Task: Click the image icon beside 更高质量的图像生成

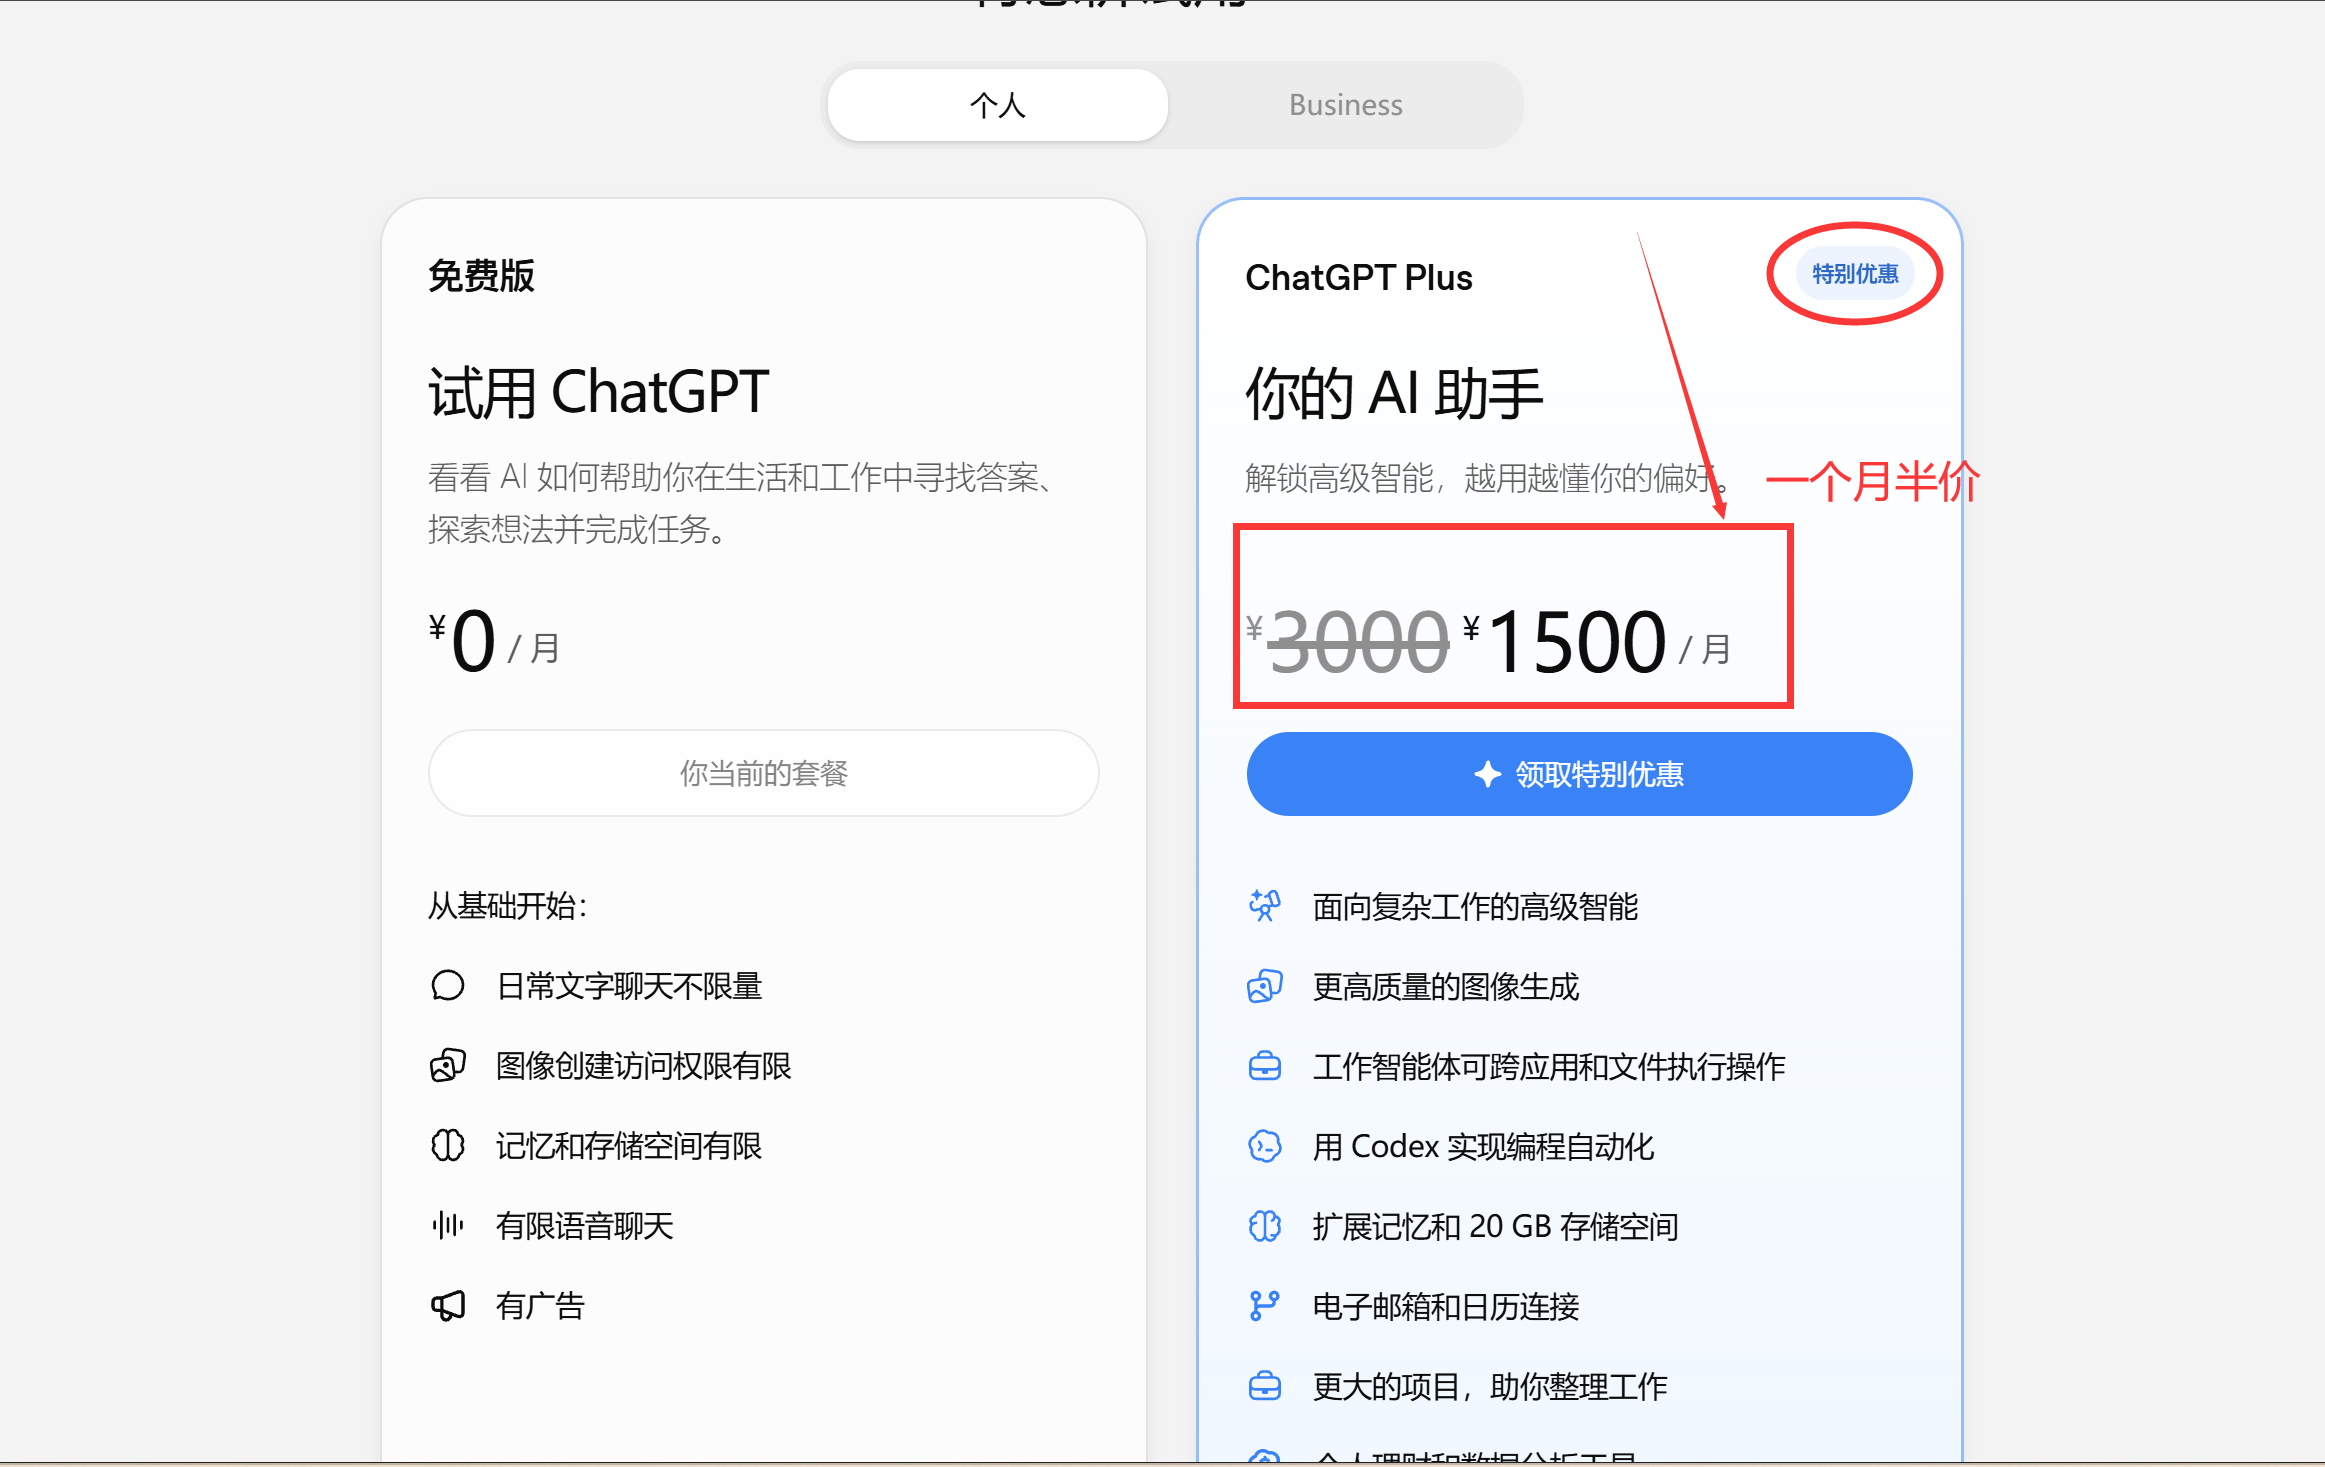Action: pos(1265,986)
